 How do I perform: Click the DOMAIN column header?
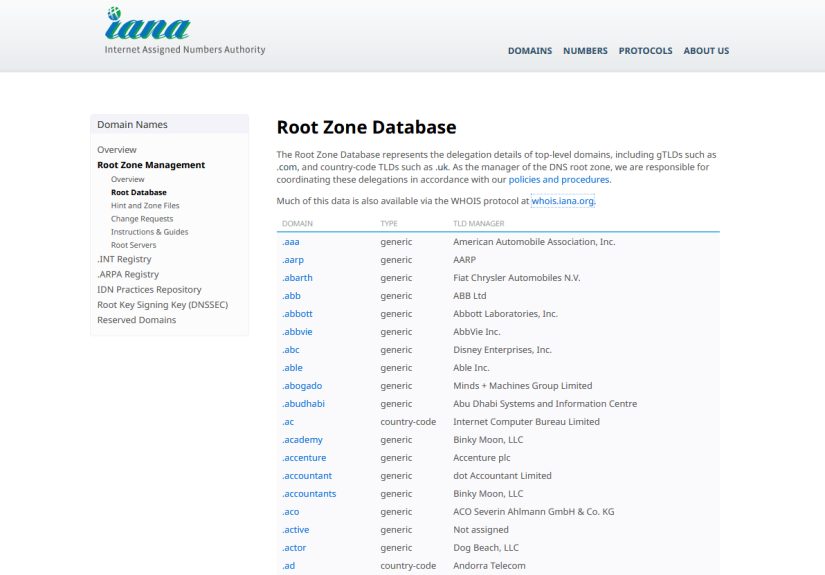[297, 224]
